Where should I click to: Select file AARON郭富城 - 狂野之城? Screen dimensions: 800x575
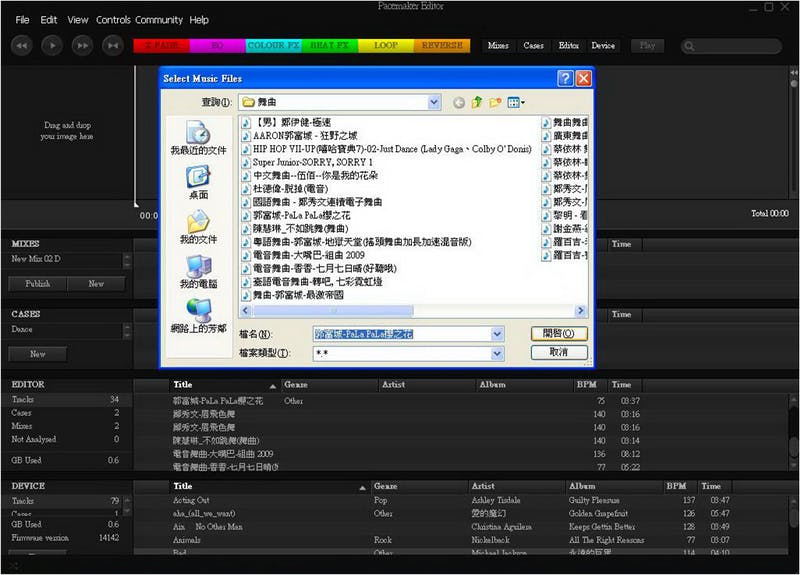click(299, 136)
